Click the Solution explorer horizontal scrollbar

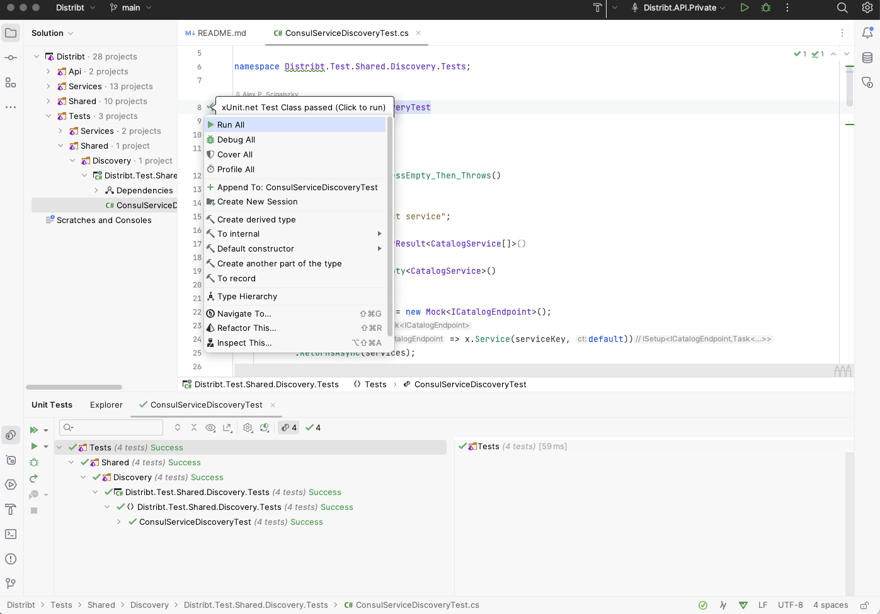(x=74, y=387)
